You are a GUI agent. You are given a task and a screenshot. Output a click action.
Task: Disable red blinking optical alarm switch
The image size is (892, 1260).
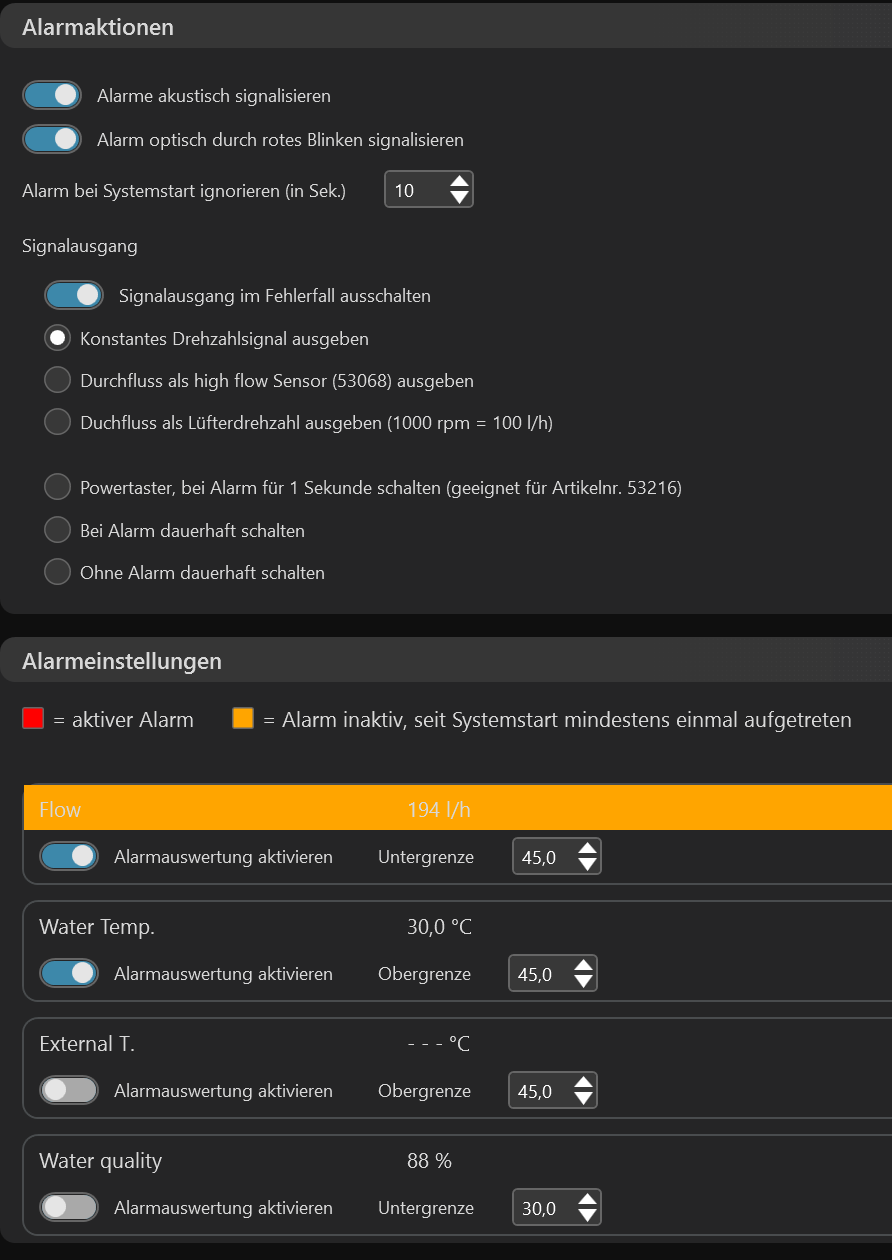tap(51, 139)
